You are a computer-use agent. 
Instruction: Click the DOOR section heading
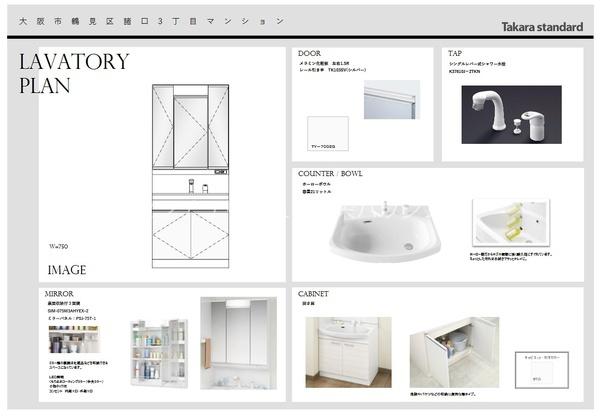coord(310,54)
